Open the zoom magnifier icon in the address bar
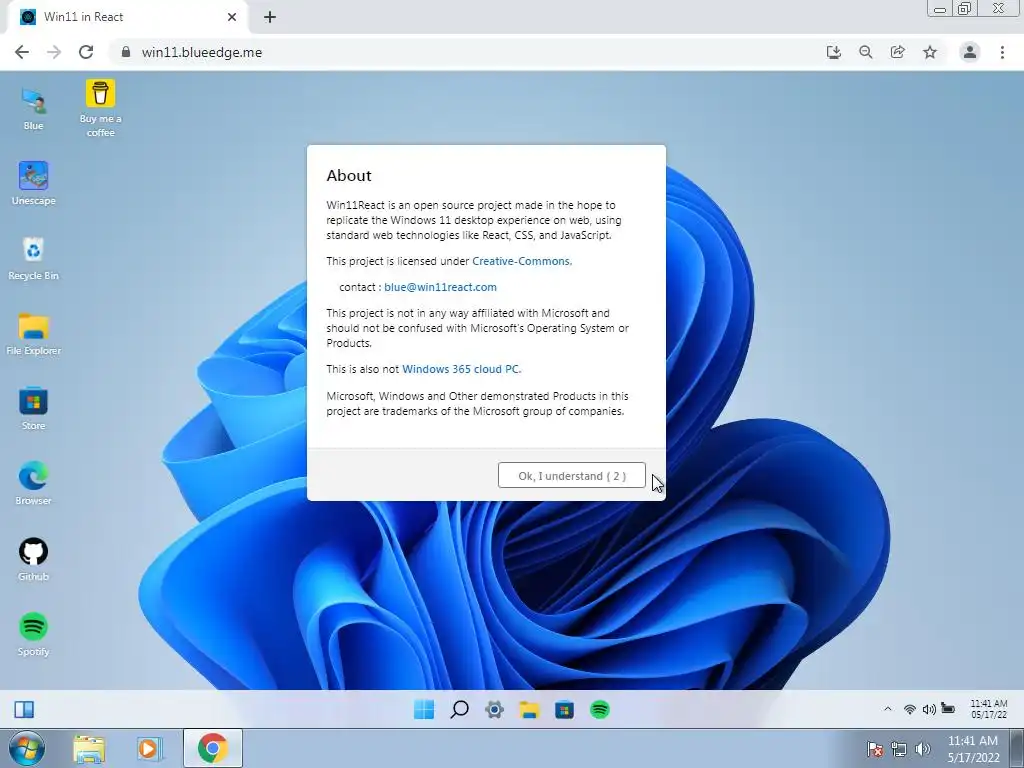This screenshot has height=768, width=1024. [865, 52]
